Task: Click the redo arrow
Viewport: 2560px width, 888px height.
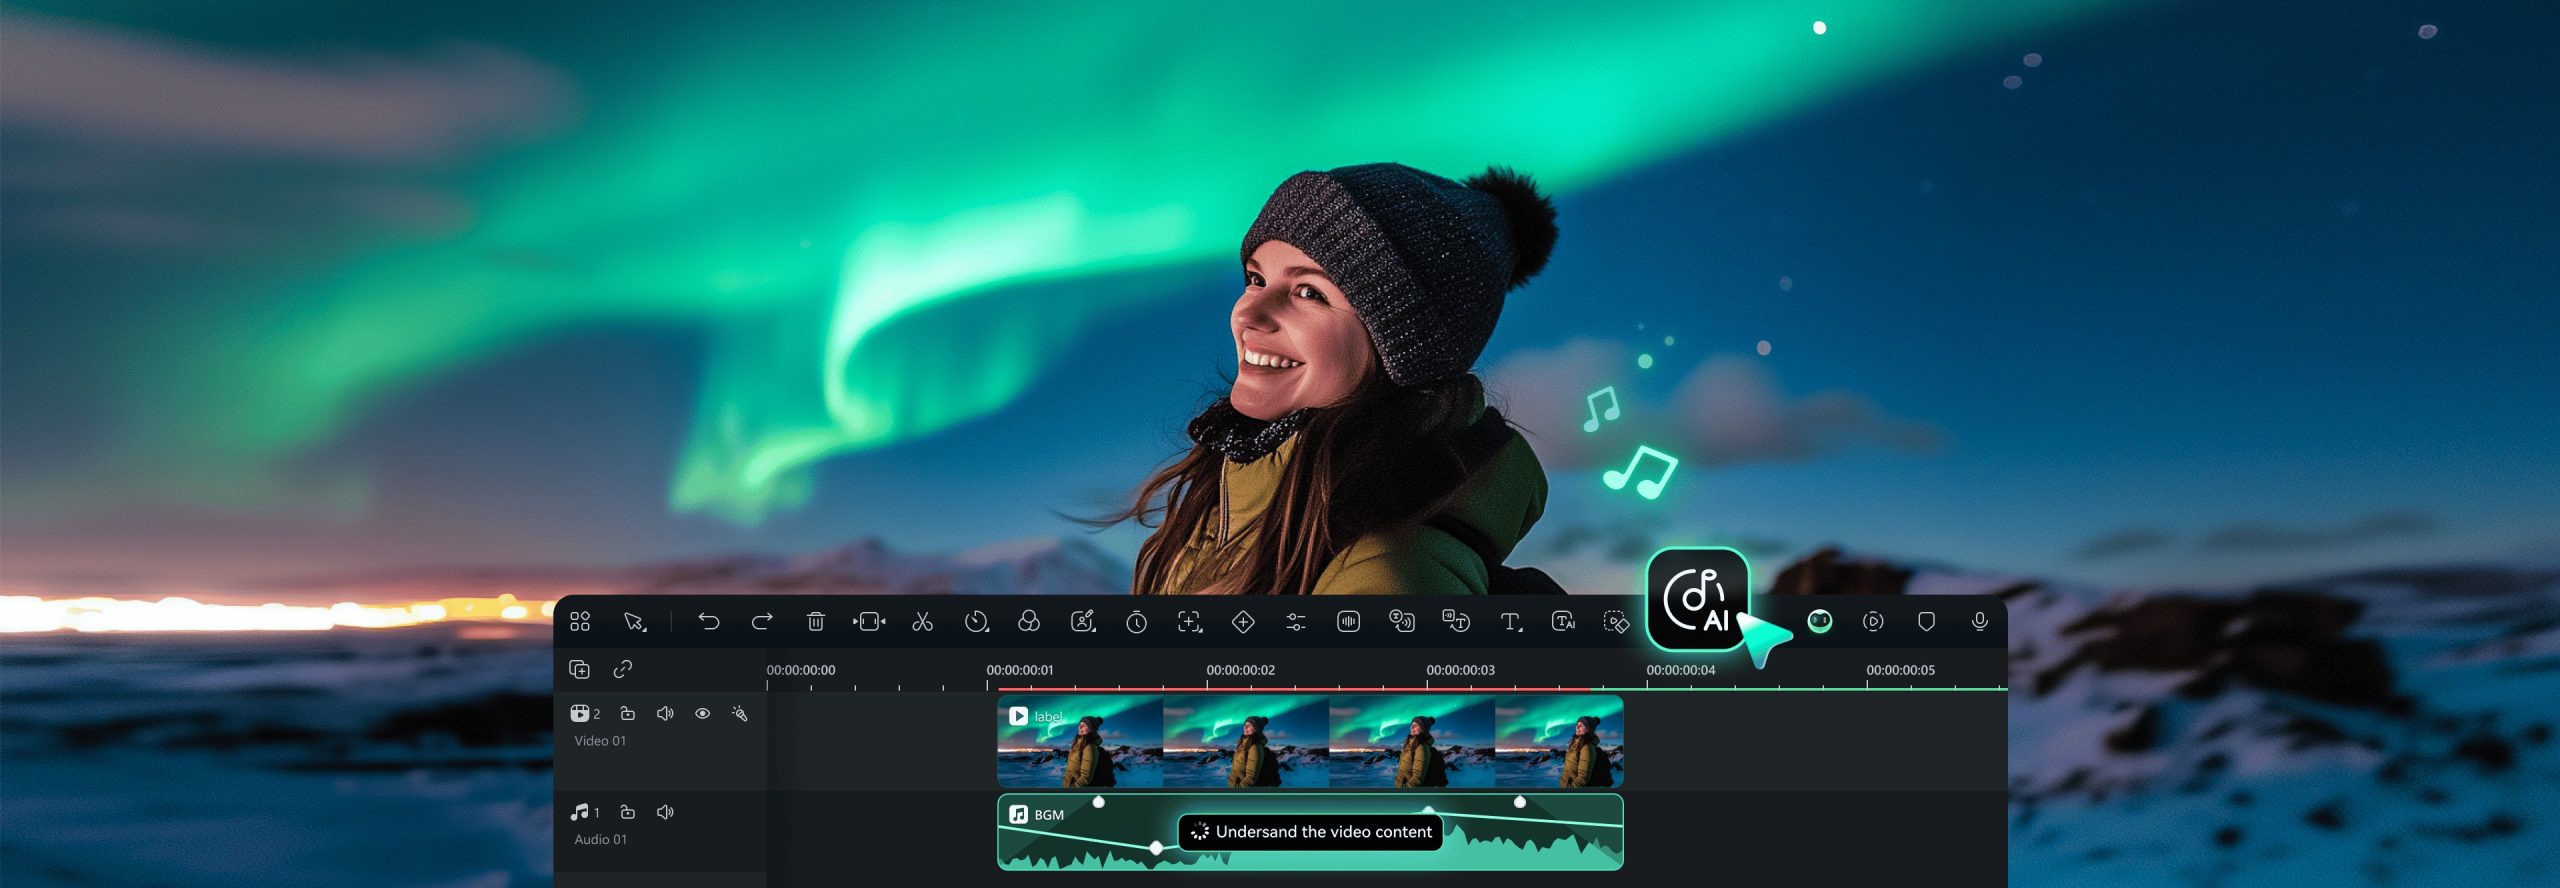Action: click(762, 622)
